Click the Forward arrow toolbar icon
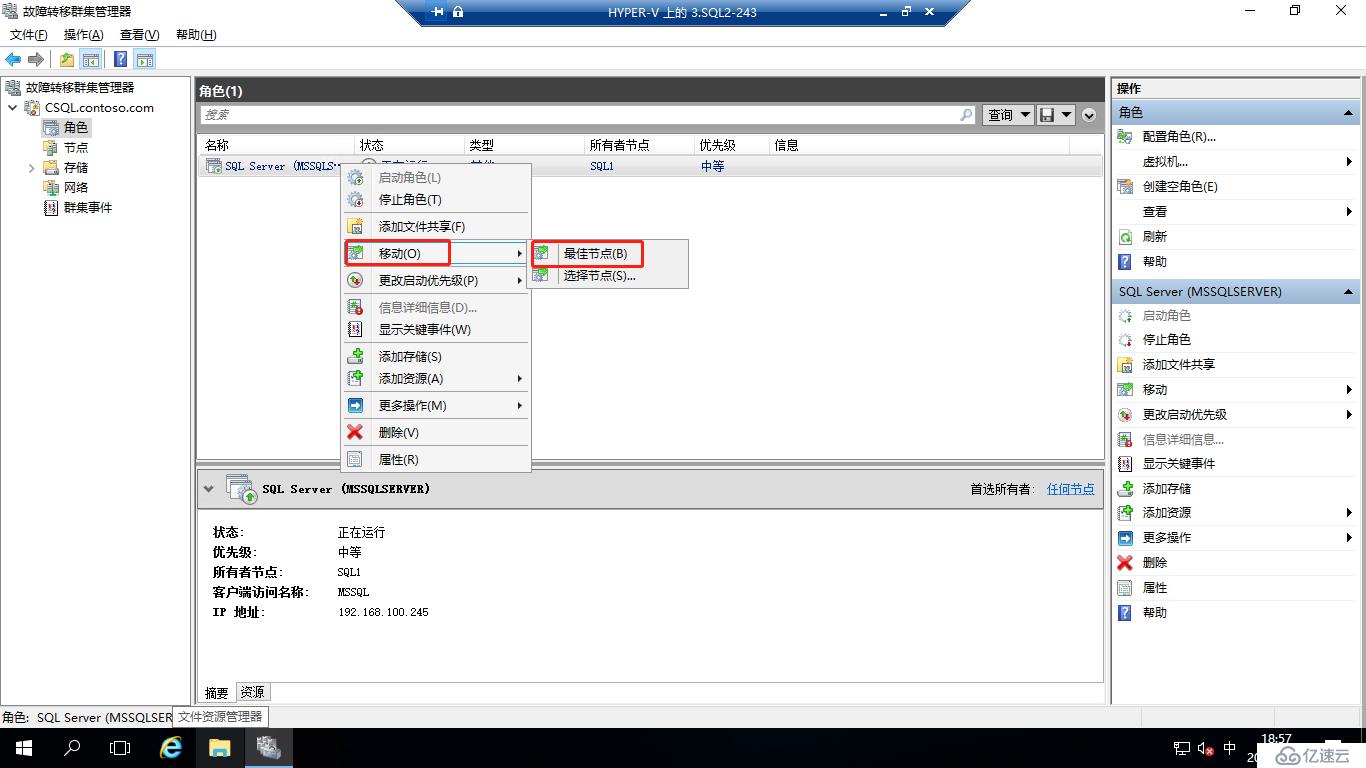This screenshot has width=1366, height=768. click(36, 60)
